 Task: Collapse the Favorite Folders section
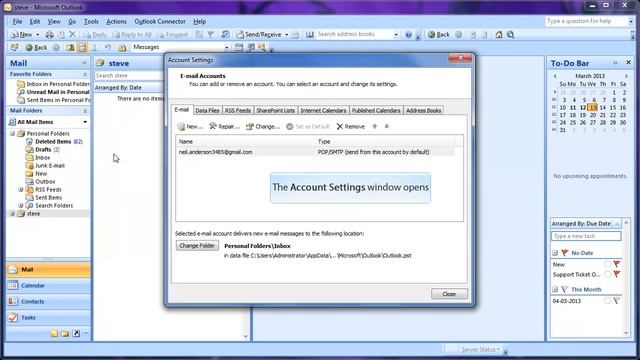click(85, 74)
